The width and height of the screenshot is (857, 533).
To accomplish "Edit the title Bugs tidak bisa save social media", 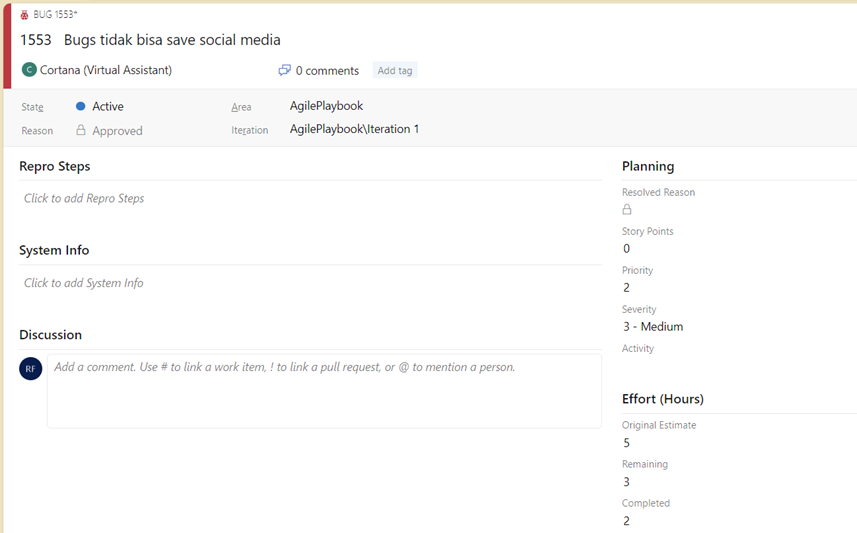I will coord(172,40).
